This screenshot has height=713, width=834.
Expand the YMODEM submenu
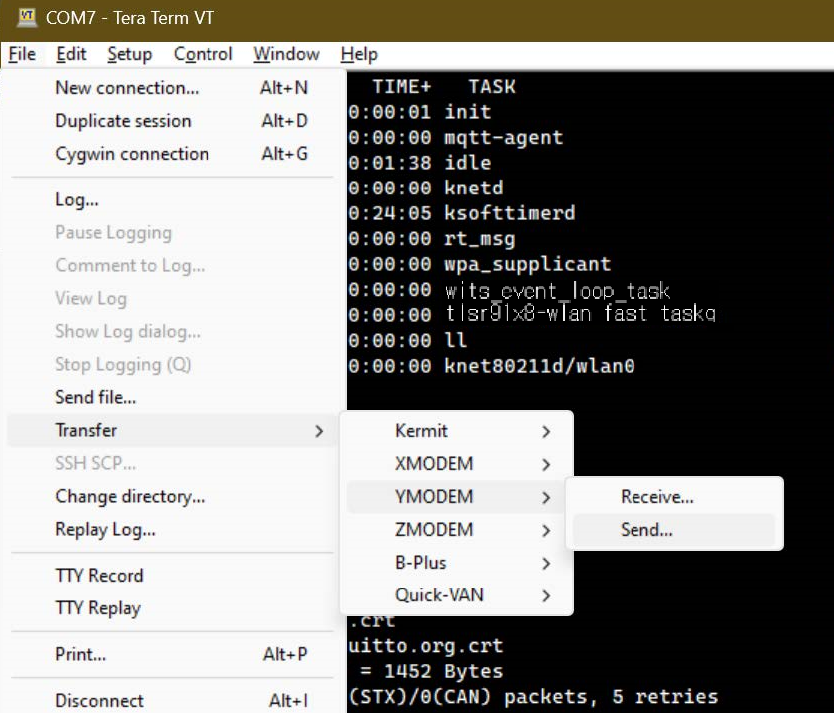point(456,497)
